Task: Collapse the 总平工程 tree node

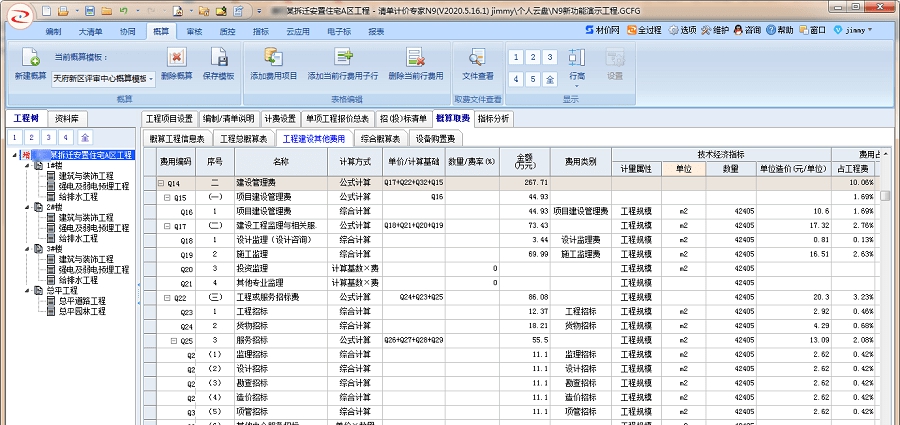Action: pyautogui.click(x=27, y=291)
